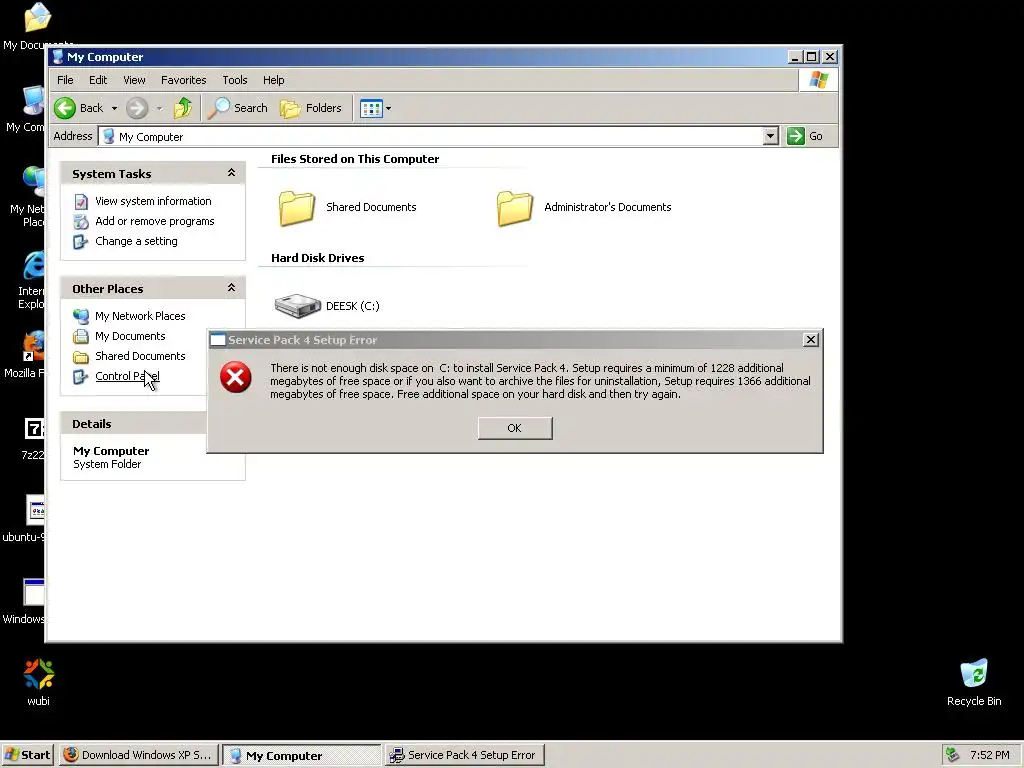Click the Windows flag logo in toolbar
Screen dimensions: 1024x768
point(818,80)
